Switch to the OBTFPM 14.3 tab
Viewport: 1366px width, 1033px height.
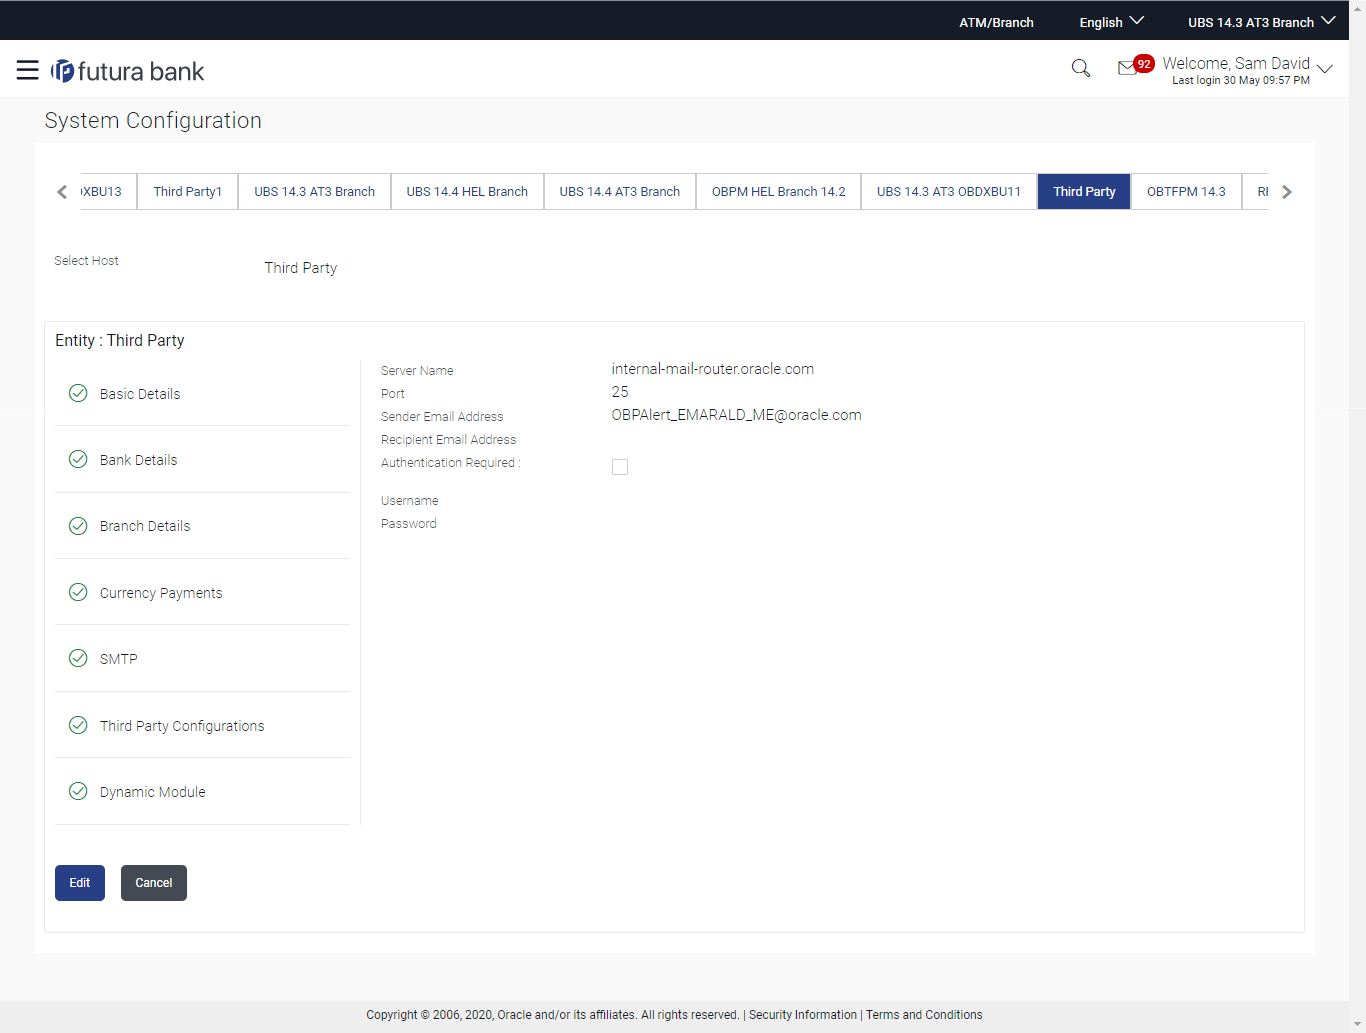pos(1186,191)
